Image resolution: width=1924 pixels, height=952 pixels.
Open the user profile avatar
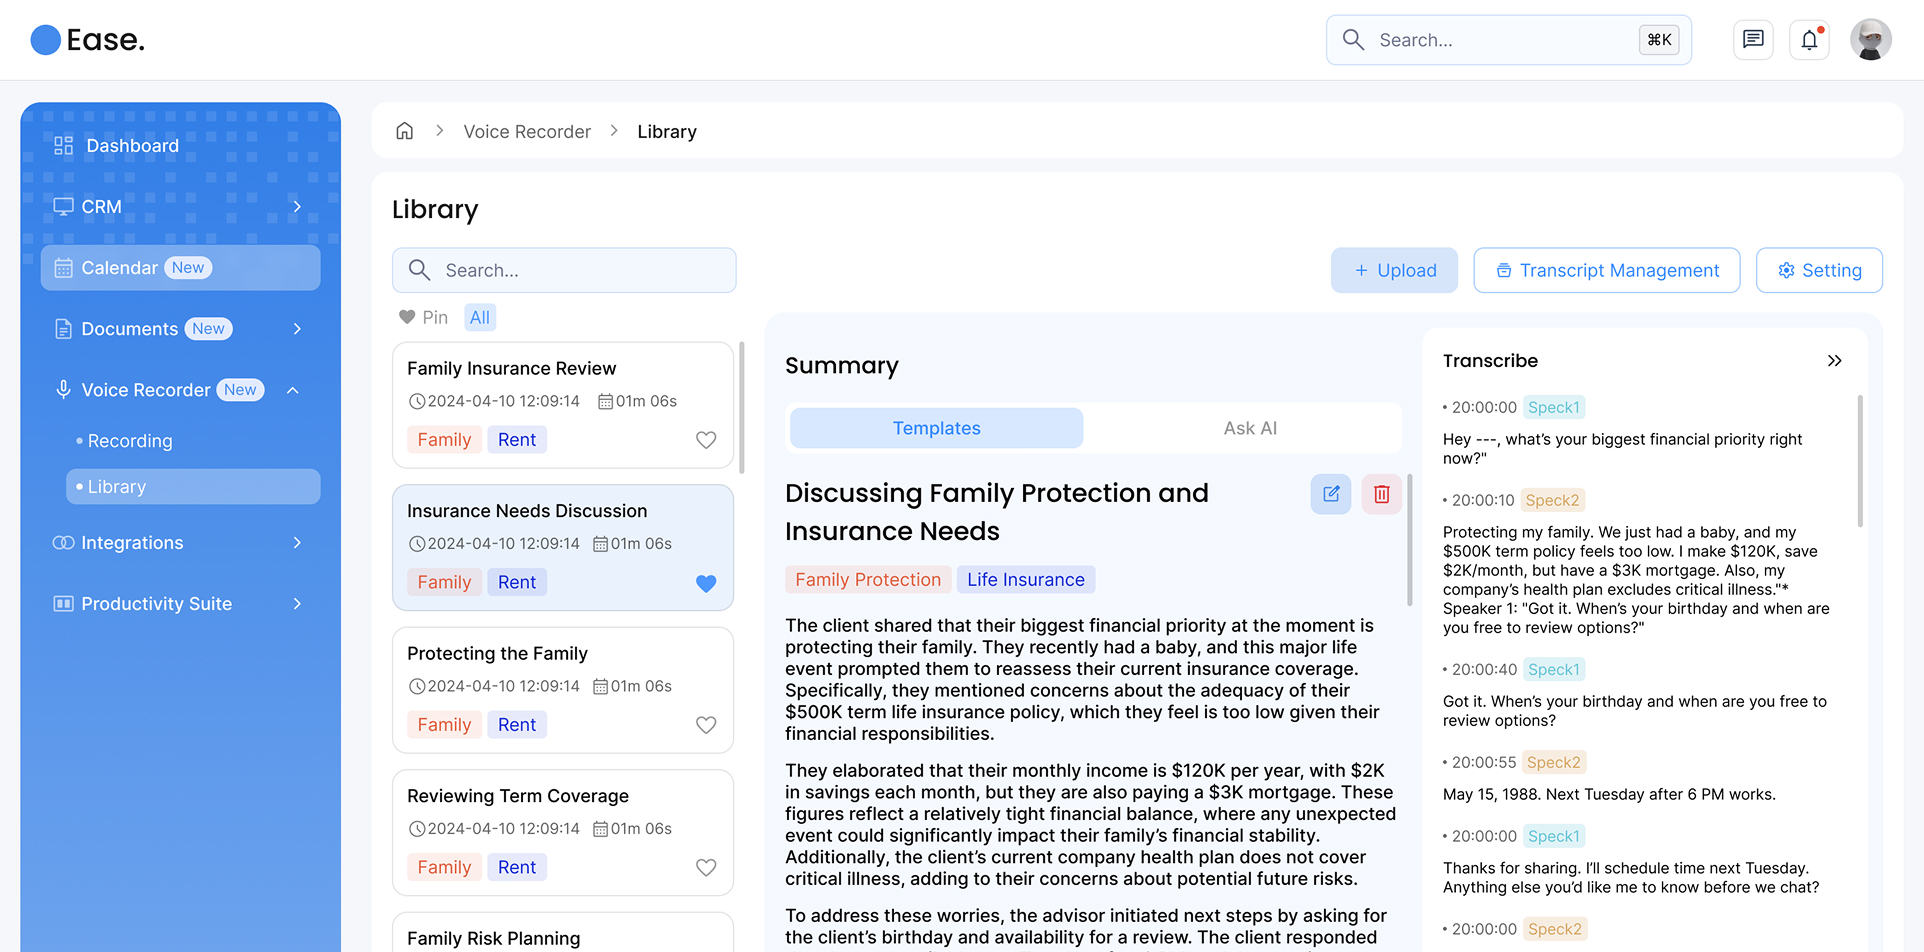pos(1870,40)
